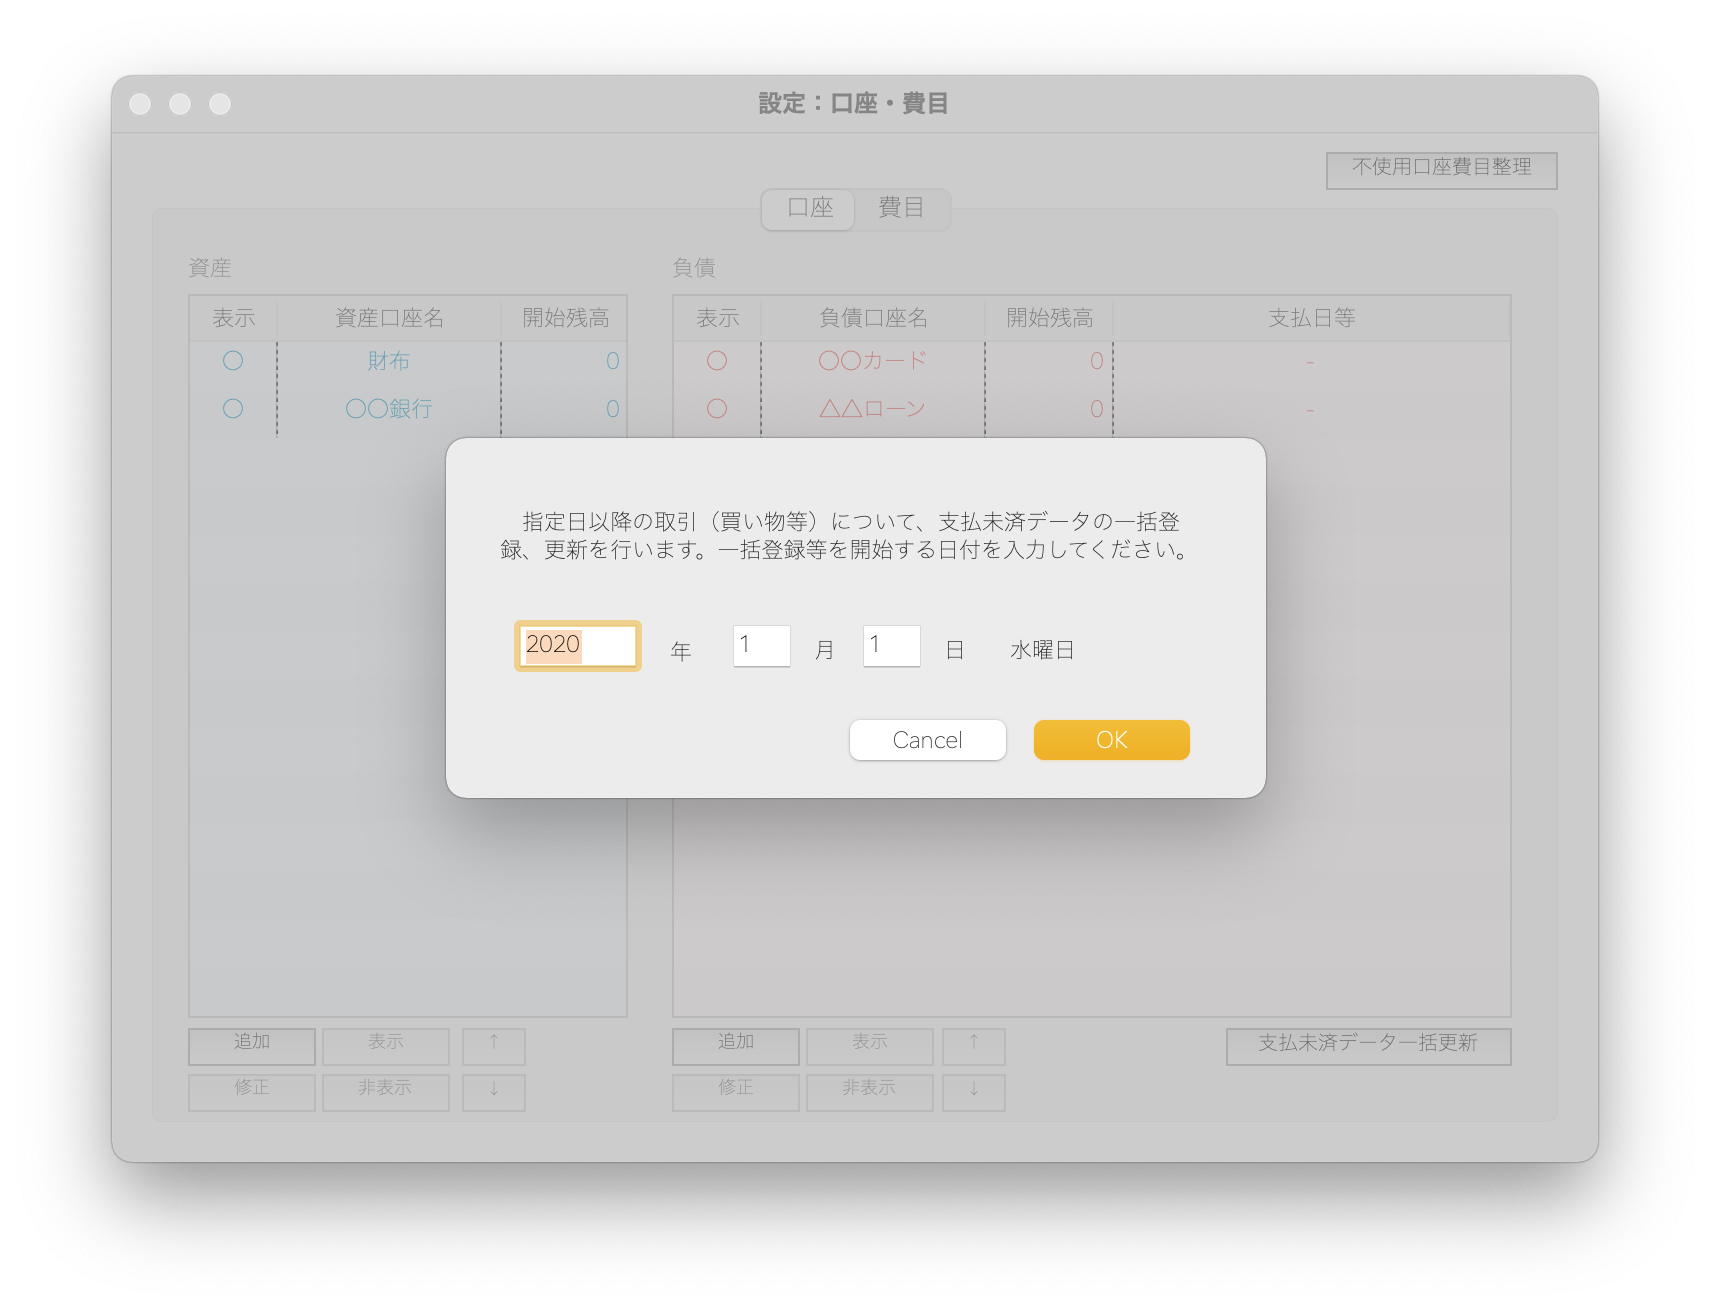Select the 〇〇銀行 asset account name
The image size is (1710, 1310).
click(x=389, y=409)
